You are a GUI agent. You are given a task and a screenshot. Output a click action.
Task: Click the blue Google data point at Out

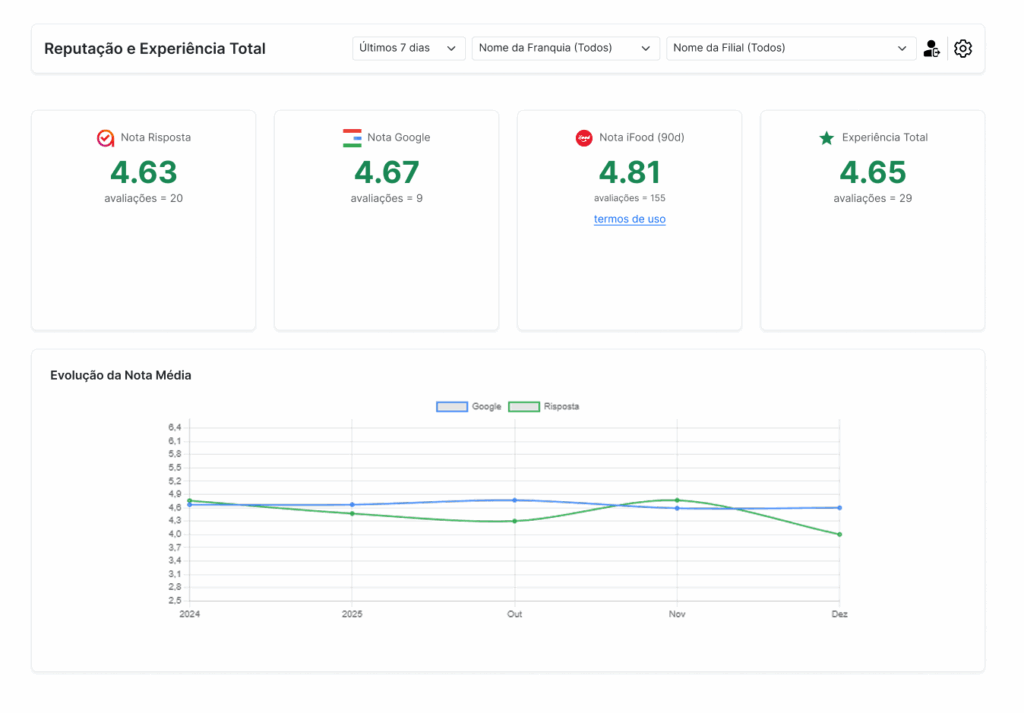coord(514,500)
